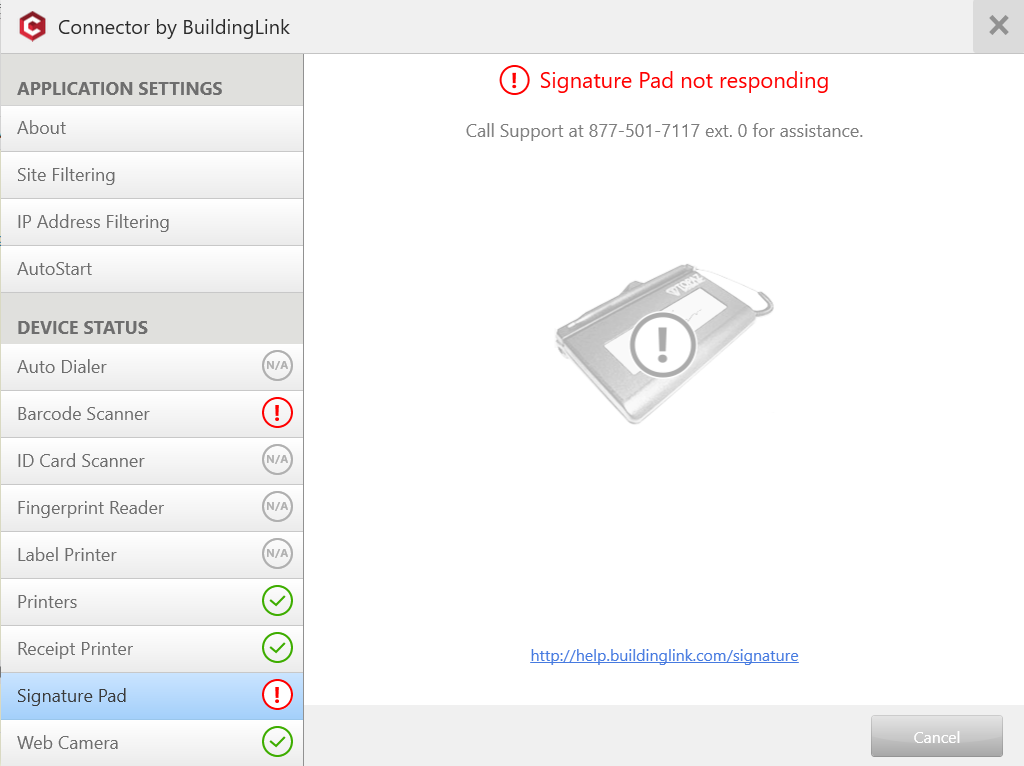This screenshot has width=1024, height=766.
Task: Select ID Card Scanner device status
Action: click(x=152, y=461)
